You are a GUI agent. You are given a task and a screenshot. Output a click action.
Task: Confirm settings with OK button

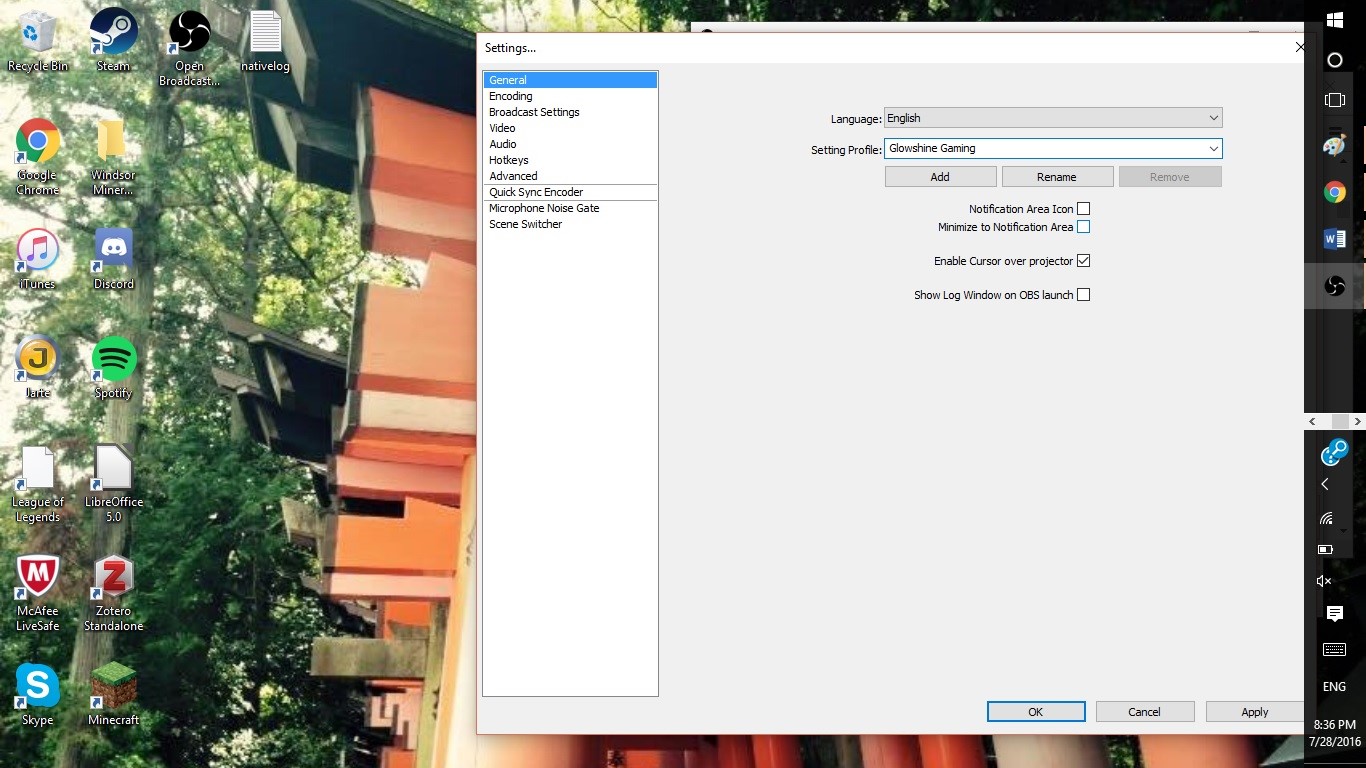(1036, 712)
